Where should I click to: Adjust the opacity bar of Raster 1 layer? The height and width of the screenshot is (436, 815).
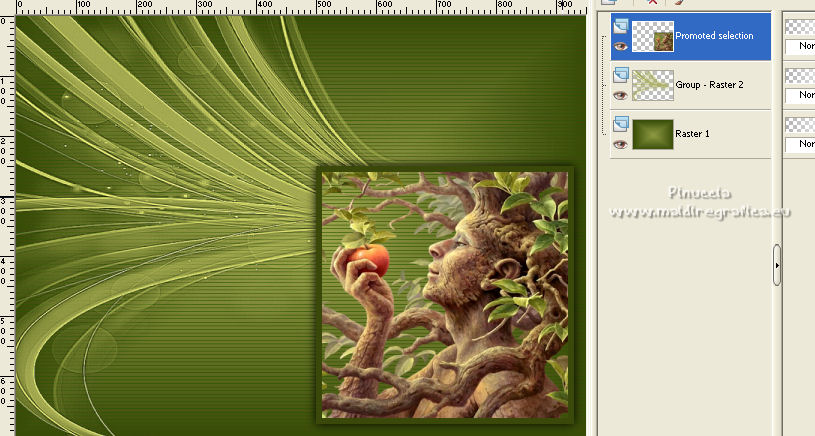coord(800,125)
